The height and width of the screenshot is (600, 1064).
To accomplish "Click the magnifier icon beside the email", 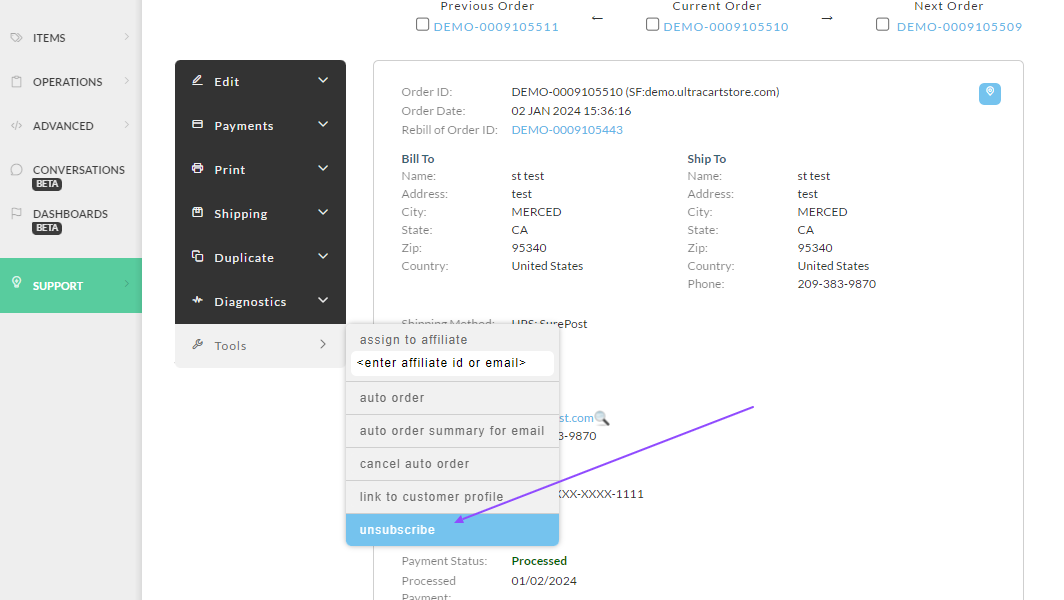I will tap(602, 418).
